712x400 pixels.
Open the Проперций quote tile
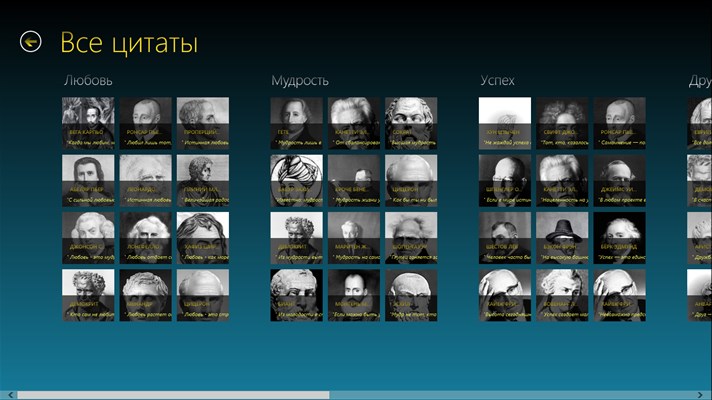click(x=203, y=123)
